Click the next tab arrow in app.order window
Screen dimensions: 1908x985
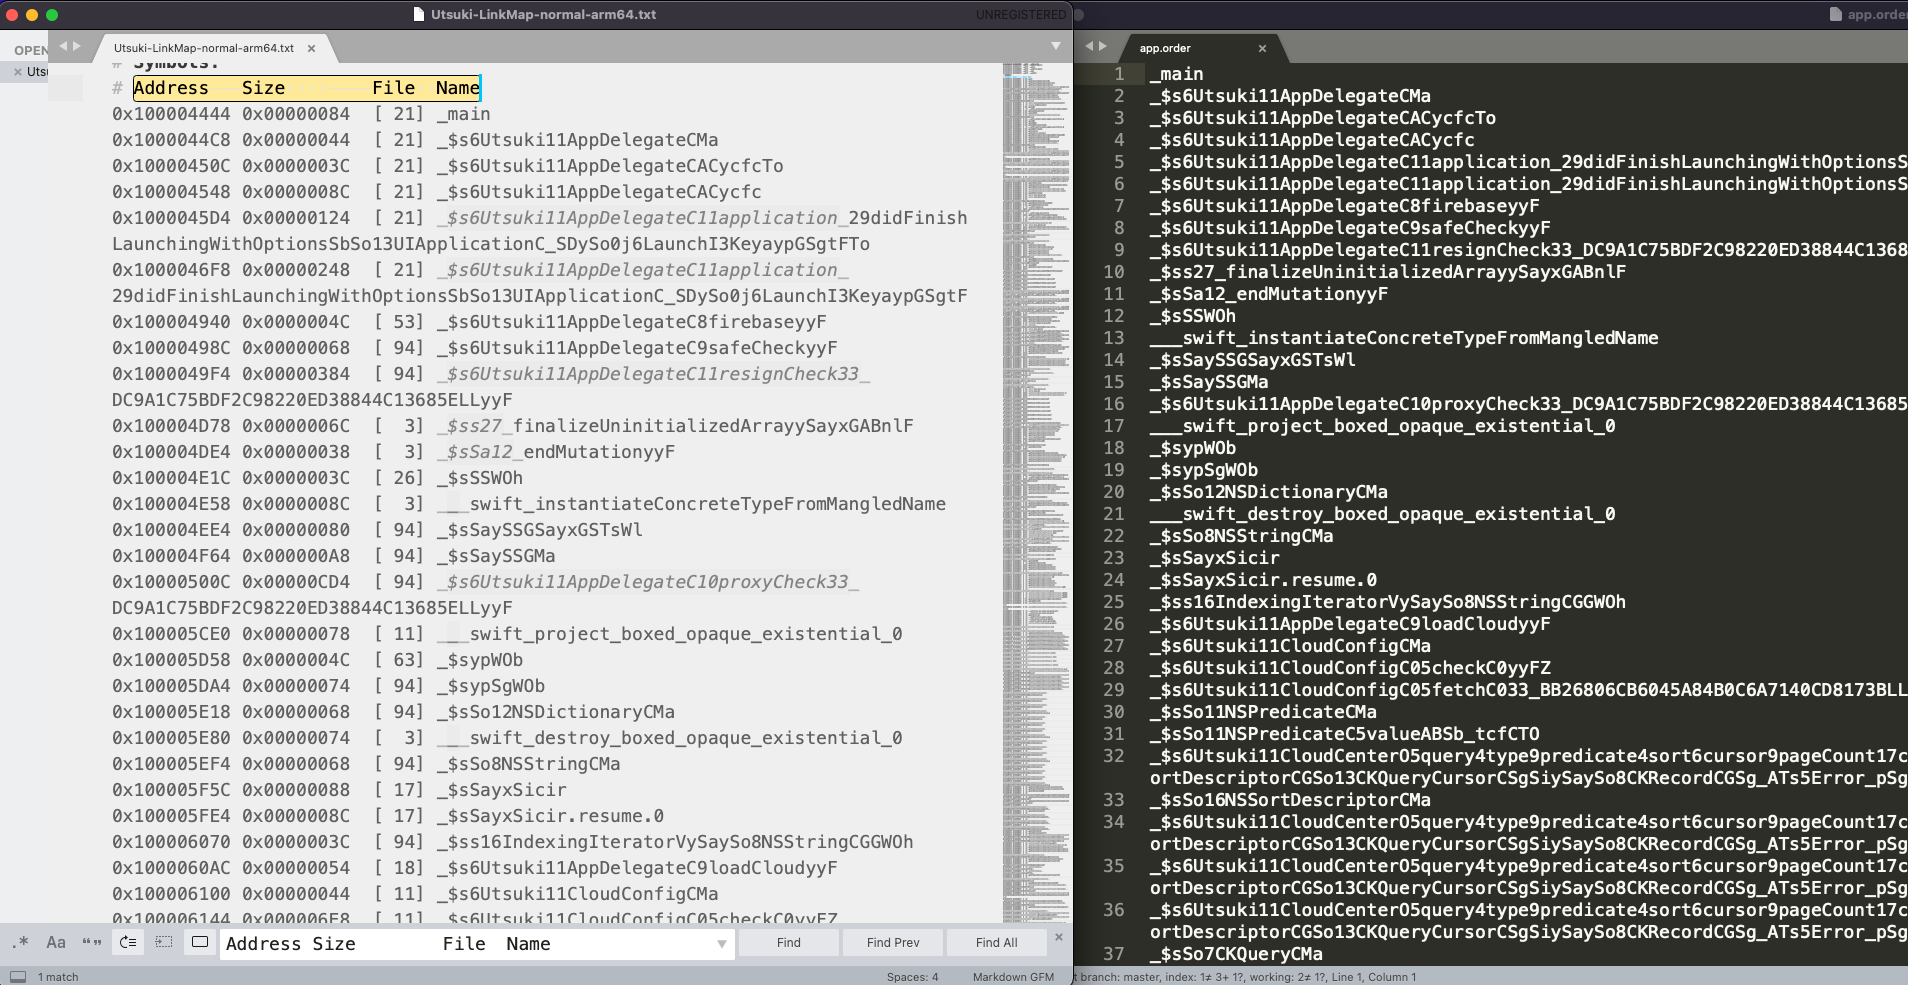tap(1103, 46)
